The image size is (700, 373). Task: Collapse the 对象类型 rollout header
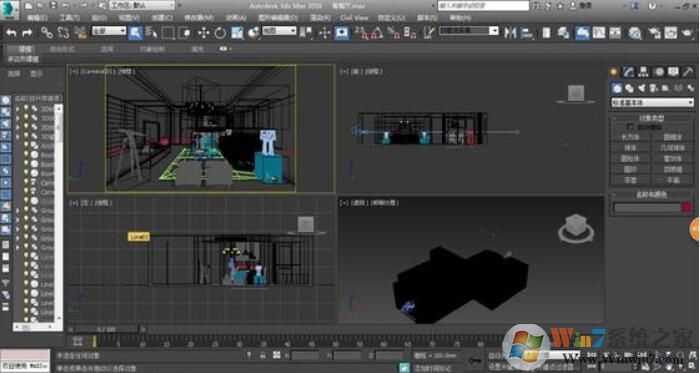pos(652,119)
